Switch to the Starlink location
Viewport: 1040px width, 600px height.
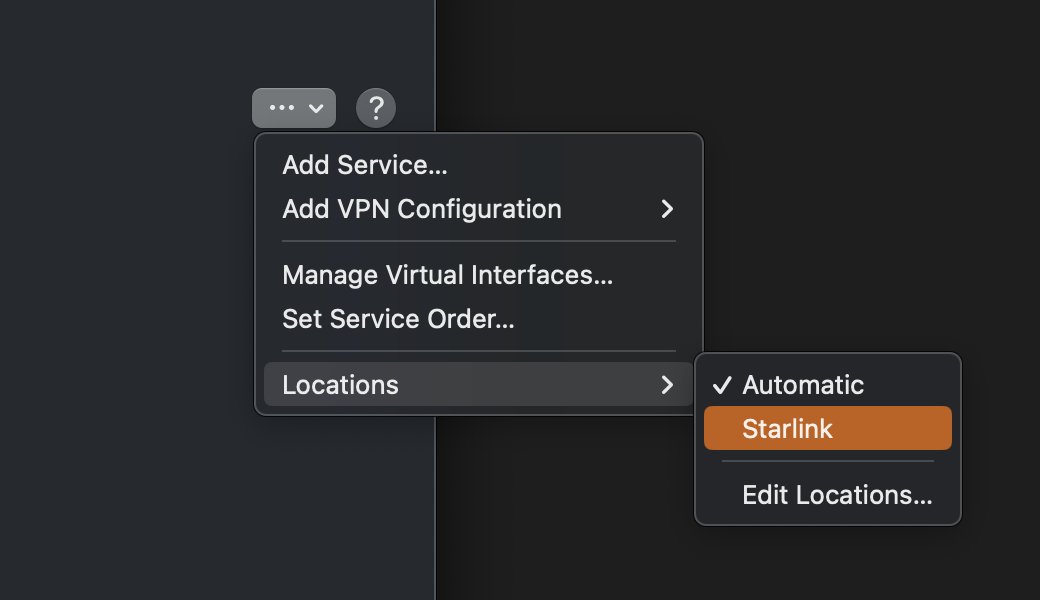click(x=828, y=428)
